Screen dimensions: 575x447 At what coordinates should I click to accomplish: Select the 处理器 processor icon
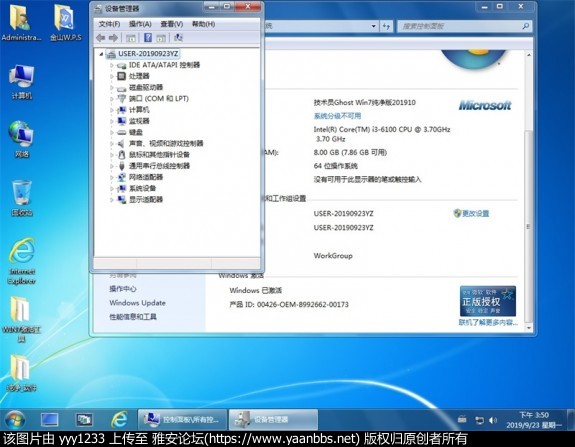click(121, 76)
